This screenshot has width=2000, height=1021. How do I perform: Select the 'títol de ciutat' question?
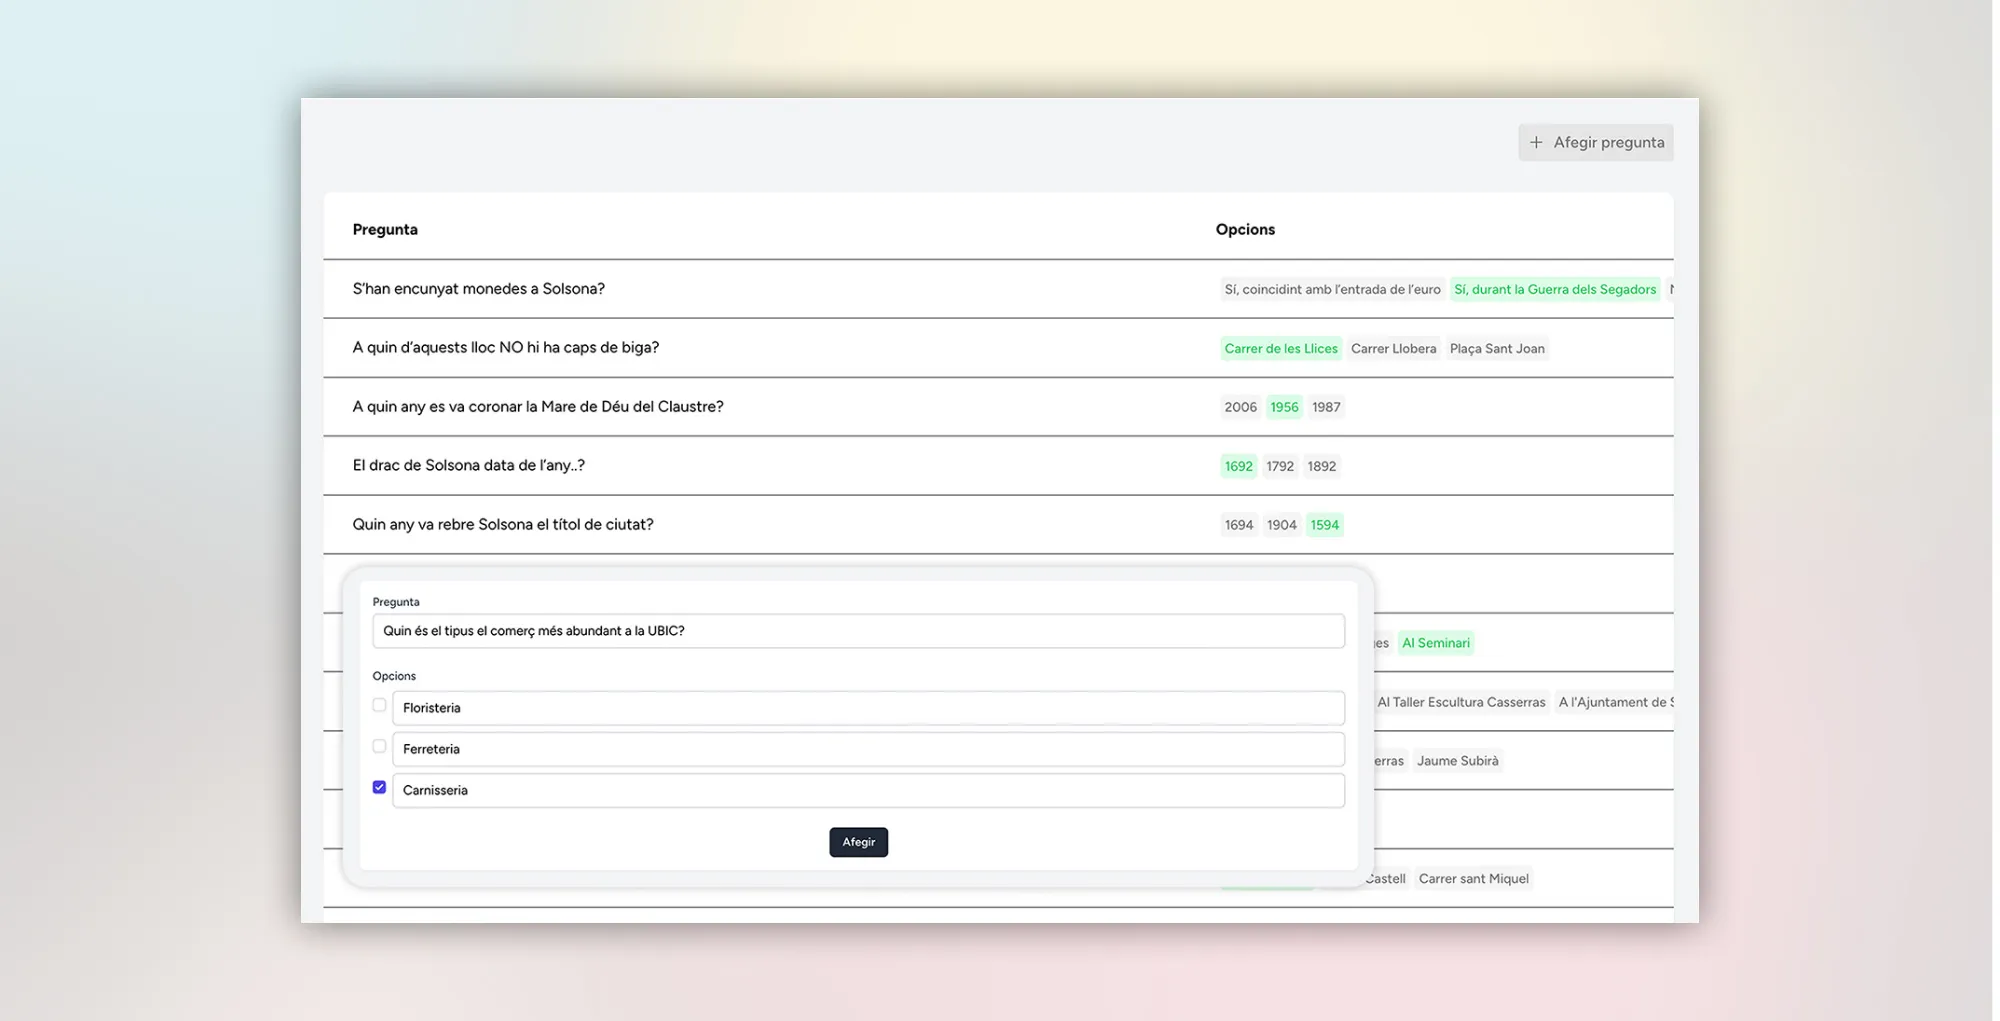tap(998, 525)
